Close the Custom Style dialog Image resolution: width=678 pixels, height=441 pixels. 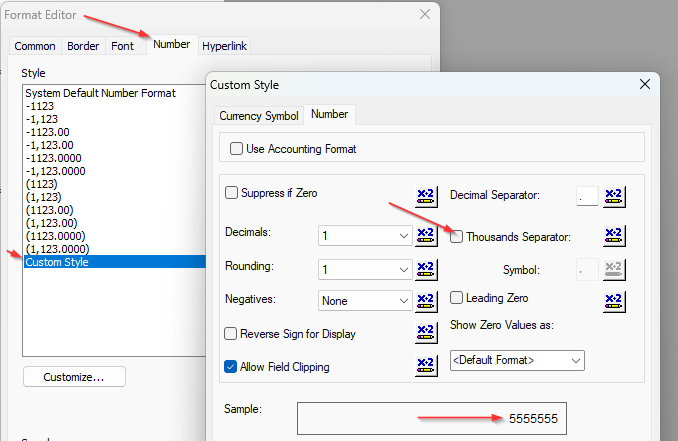coord(645,84)
